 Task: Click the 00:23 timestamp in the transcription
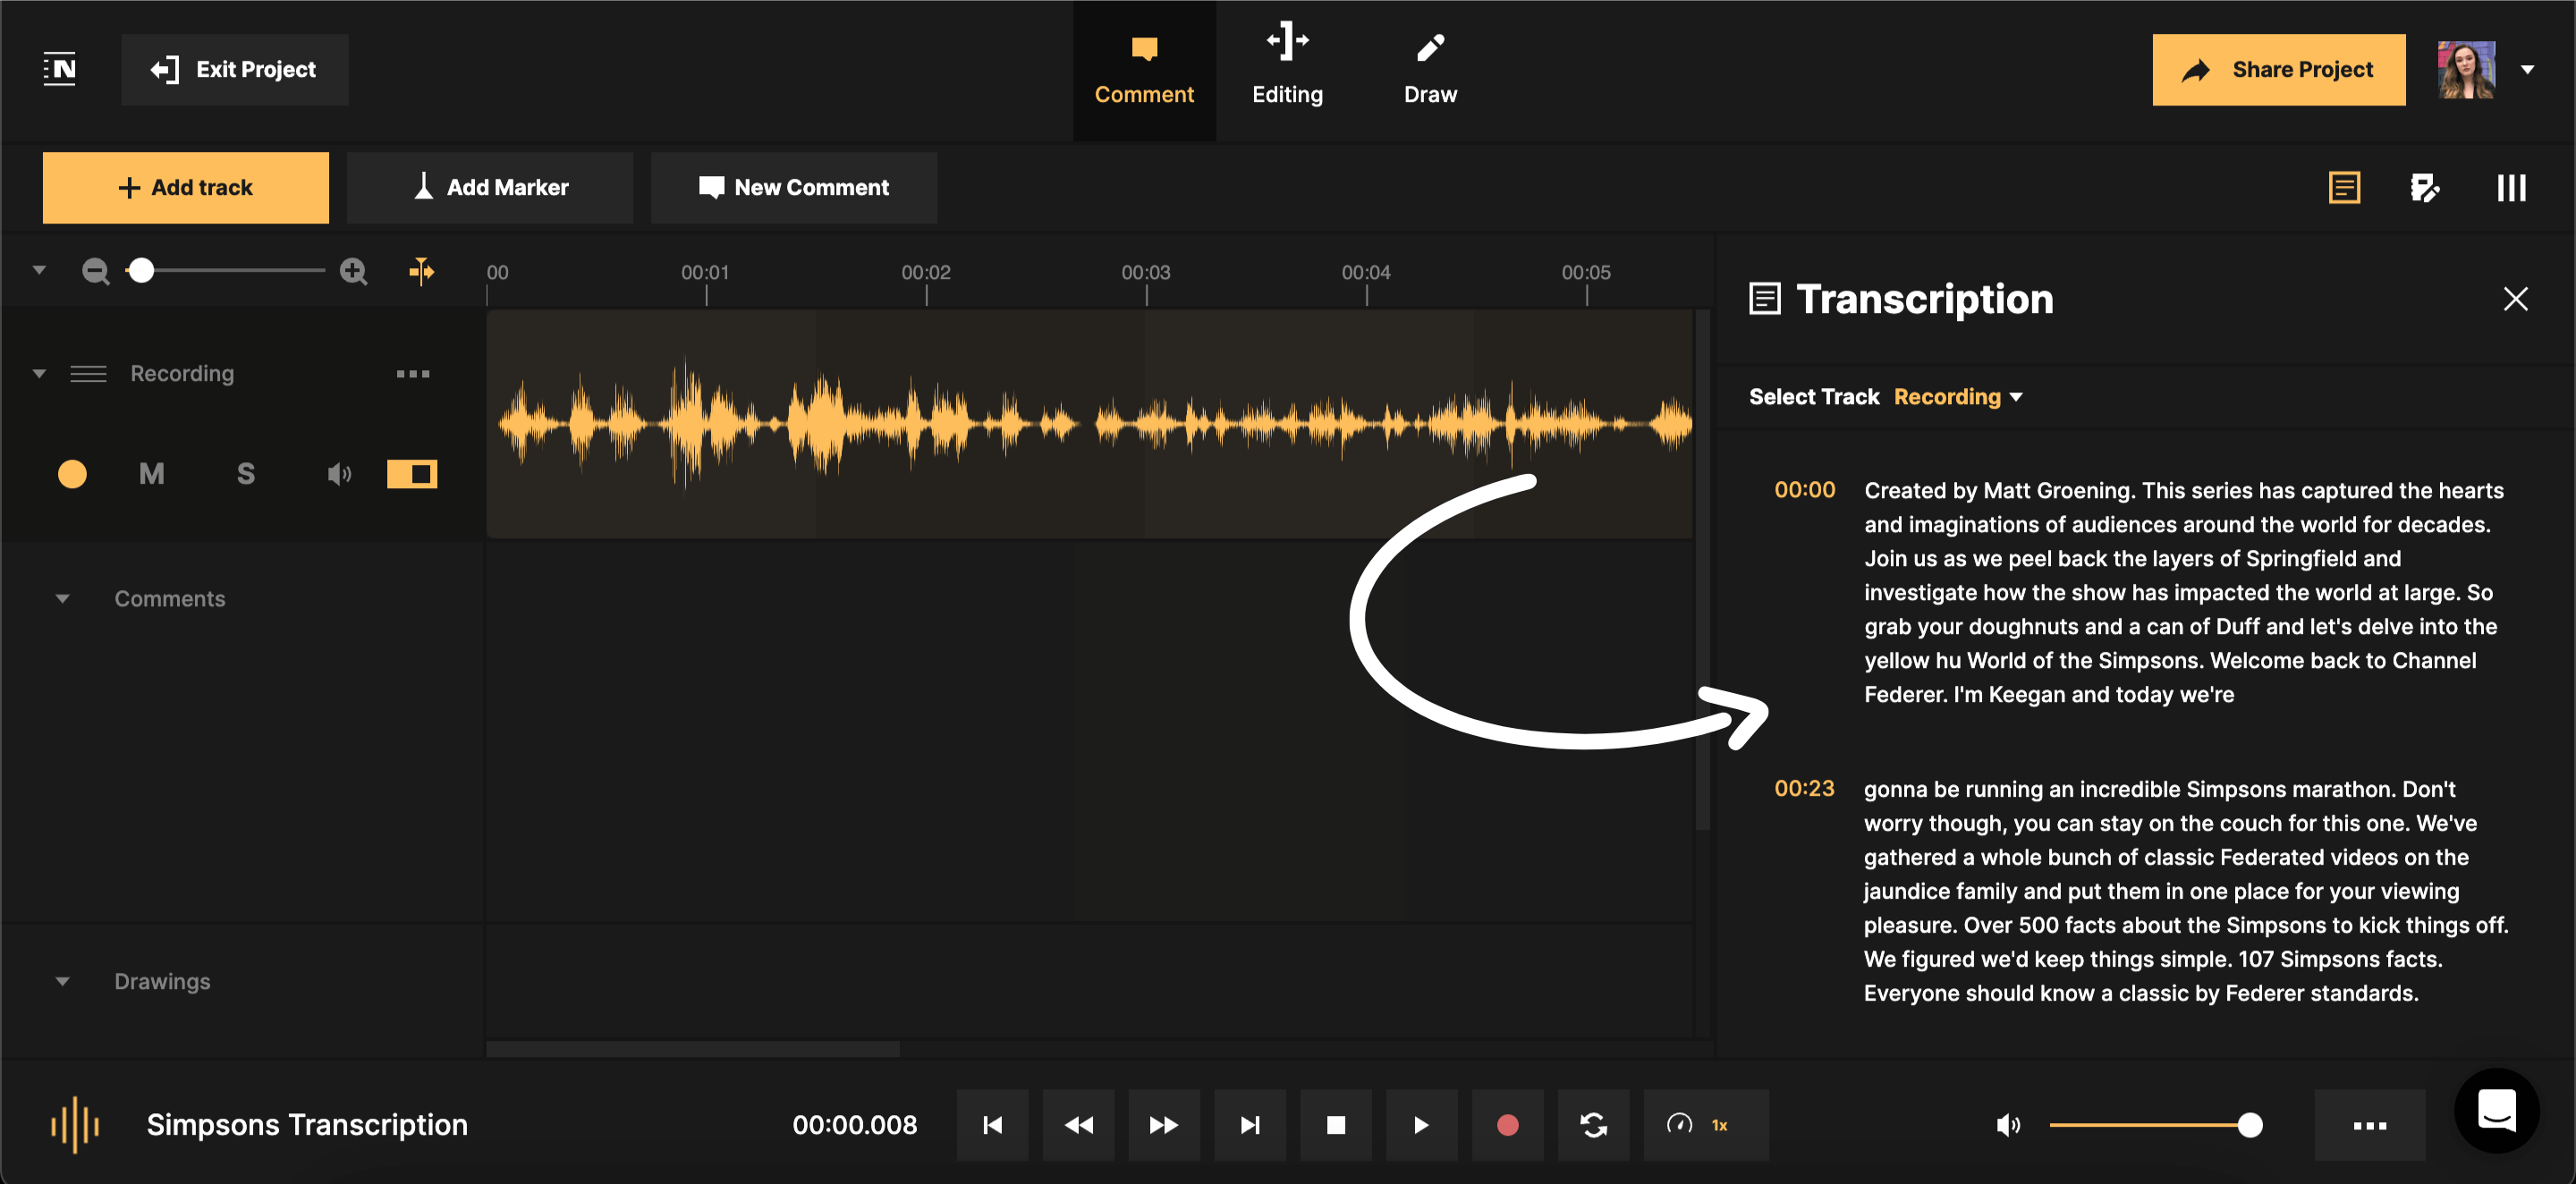1804,789
